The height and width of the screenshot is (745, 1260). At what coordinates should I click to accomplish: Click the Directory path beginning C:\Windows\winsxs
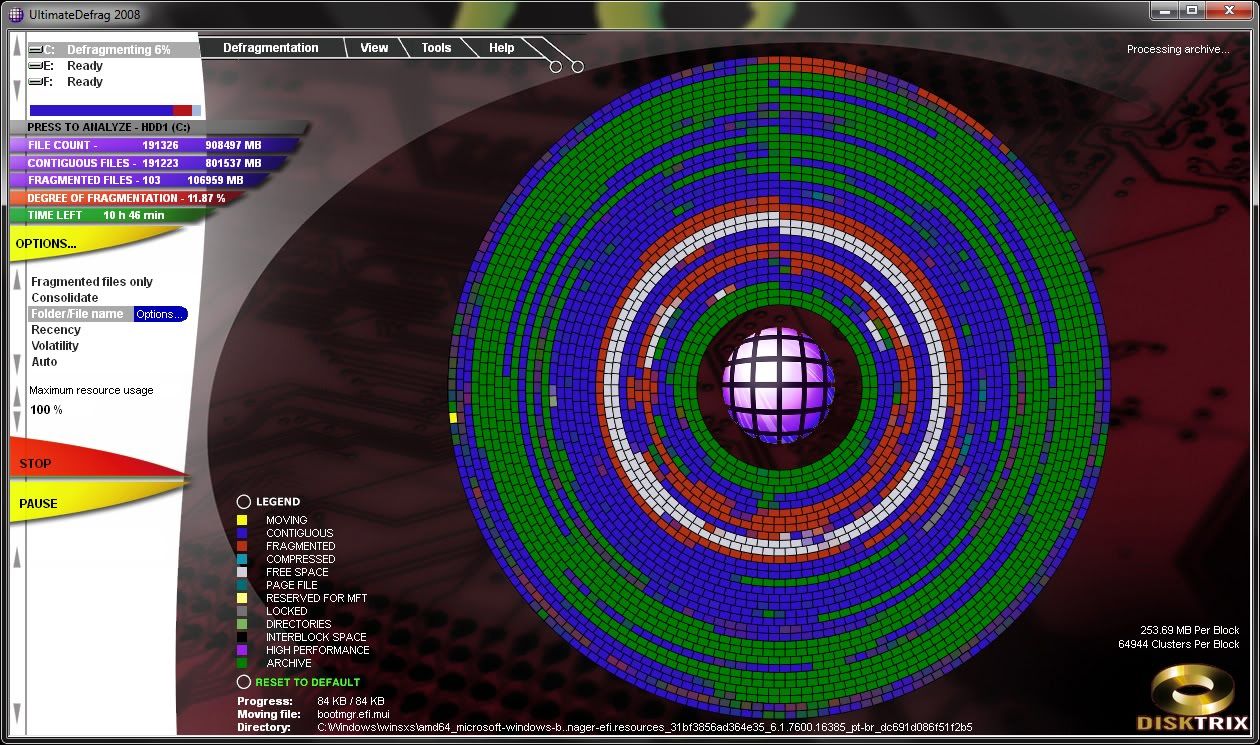[x=645, y=727]
